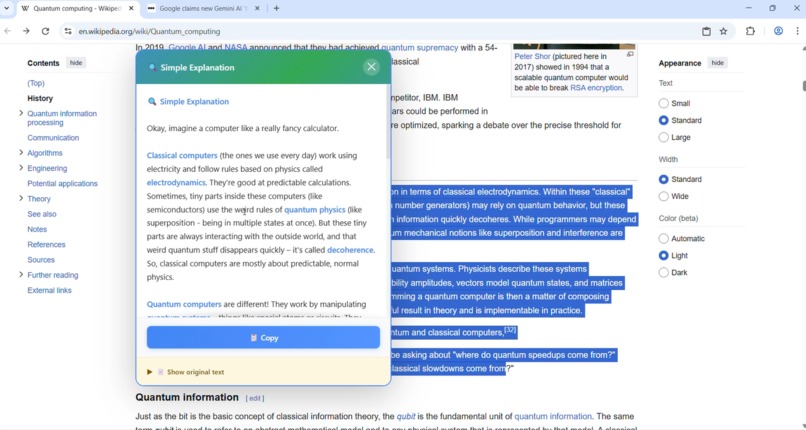Open Chrome three-dot menu
The image size is (806, 430).
pos(797,31)
